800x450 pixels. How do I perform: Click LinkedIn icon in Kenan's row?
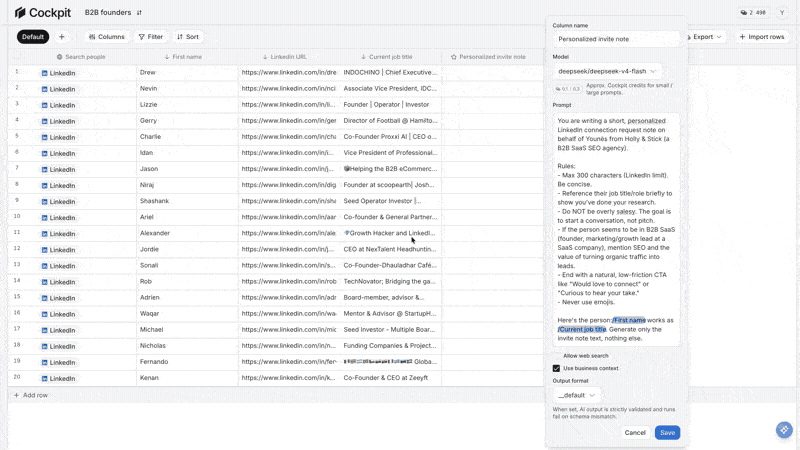[44, 379]
